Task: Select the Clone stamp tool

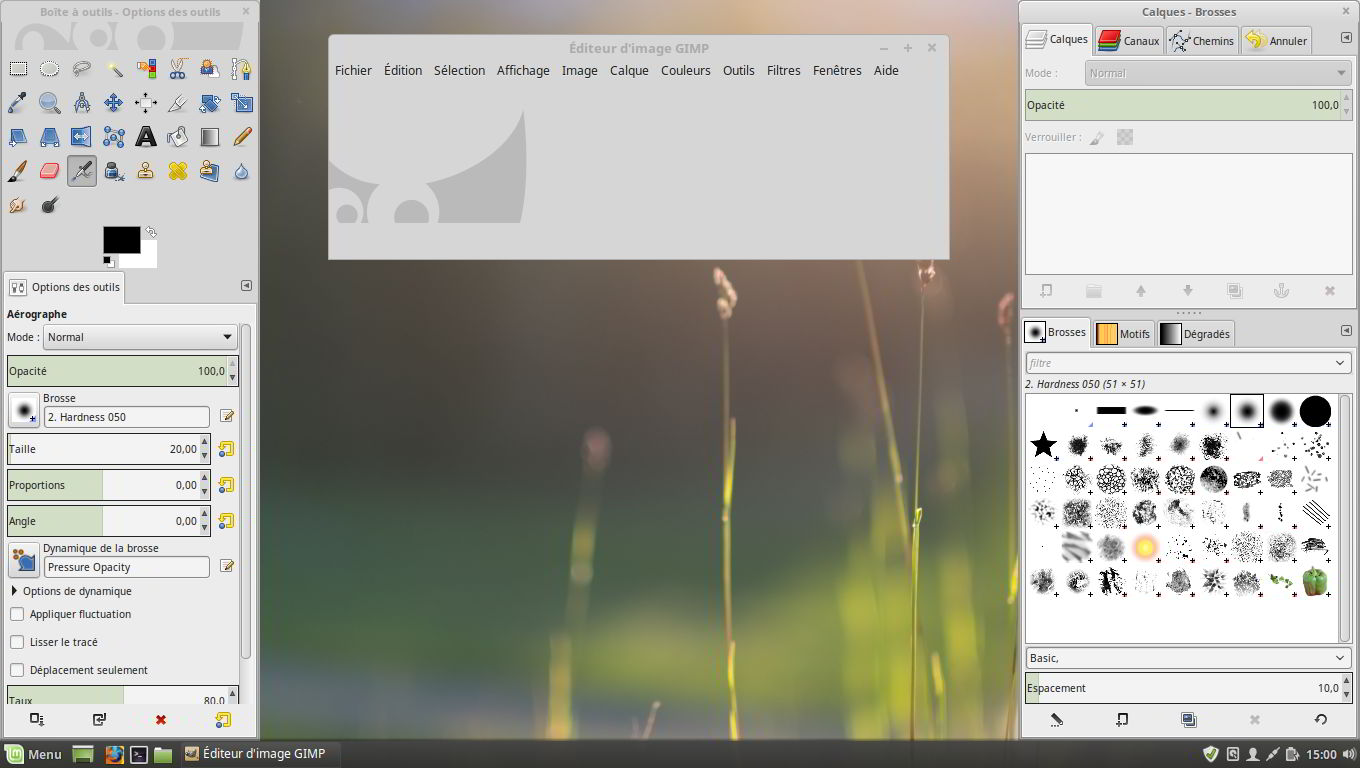Action: pos(146,171)
